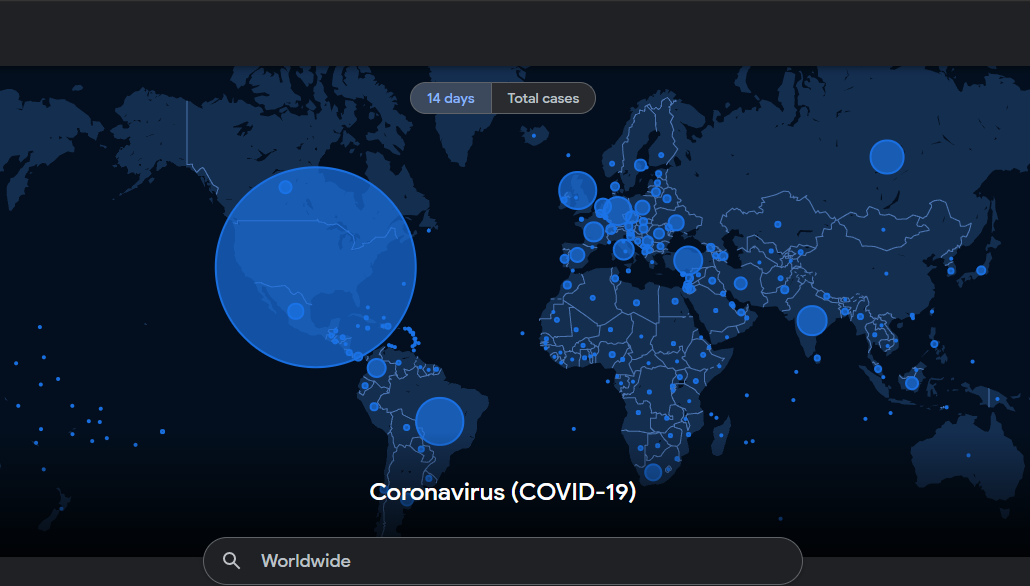Switch to the Total cases view
This screenshot has width=1030, height=586.
coord(543,98)
